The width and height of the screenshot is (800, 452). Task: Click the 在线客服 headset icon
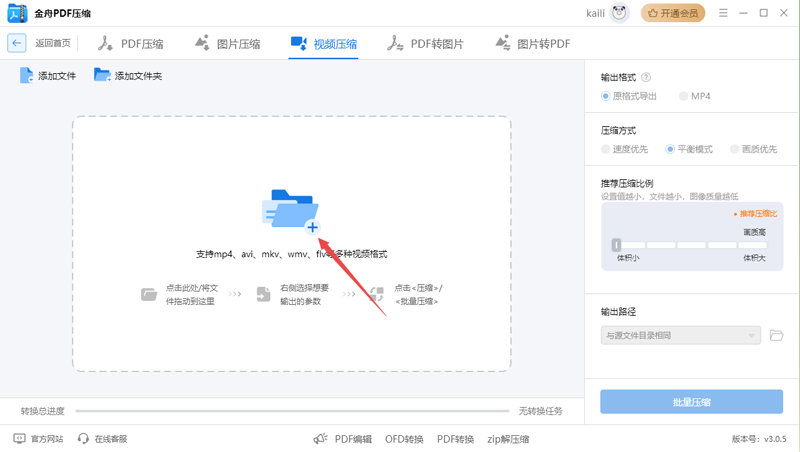click(83, 439)
